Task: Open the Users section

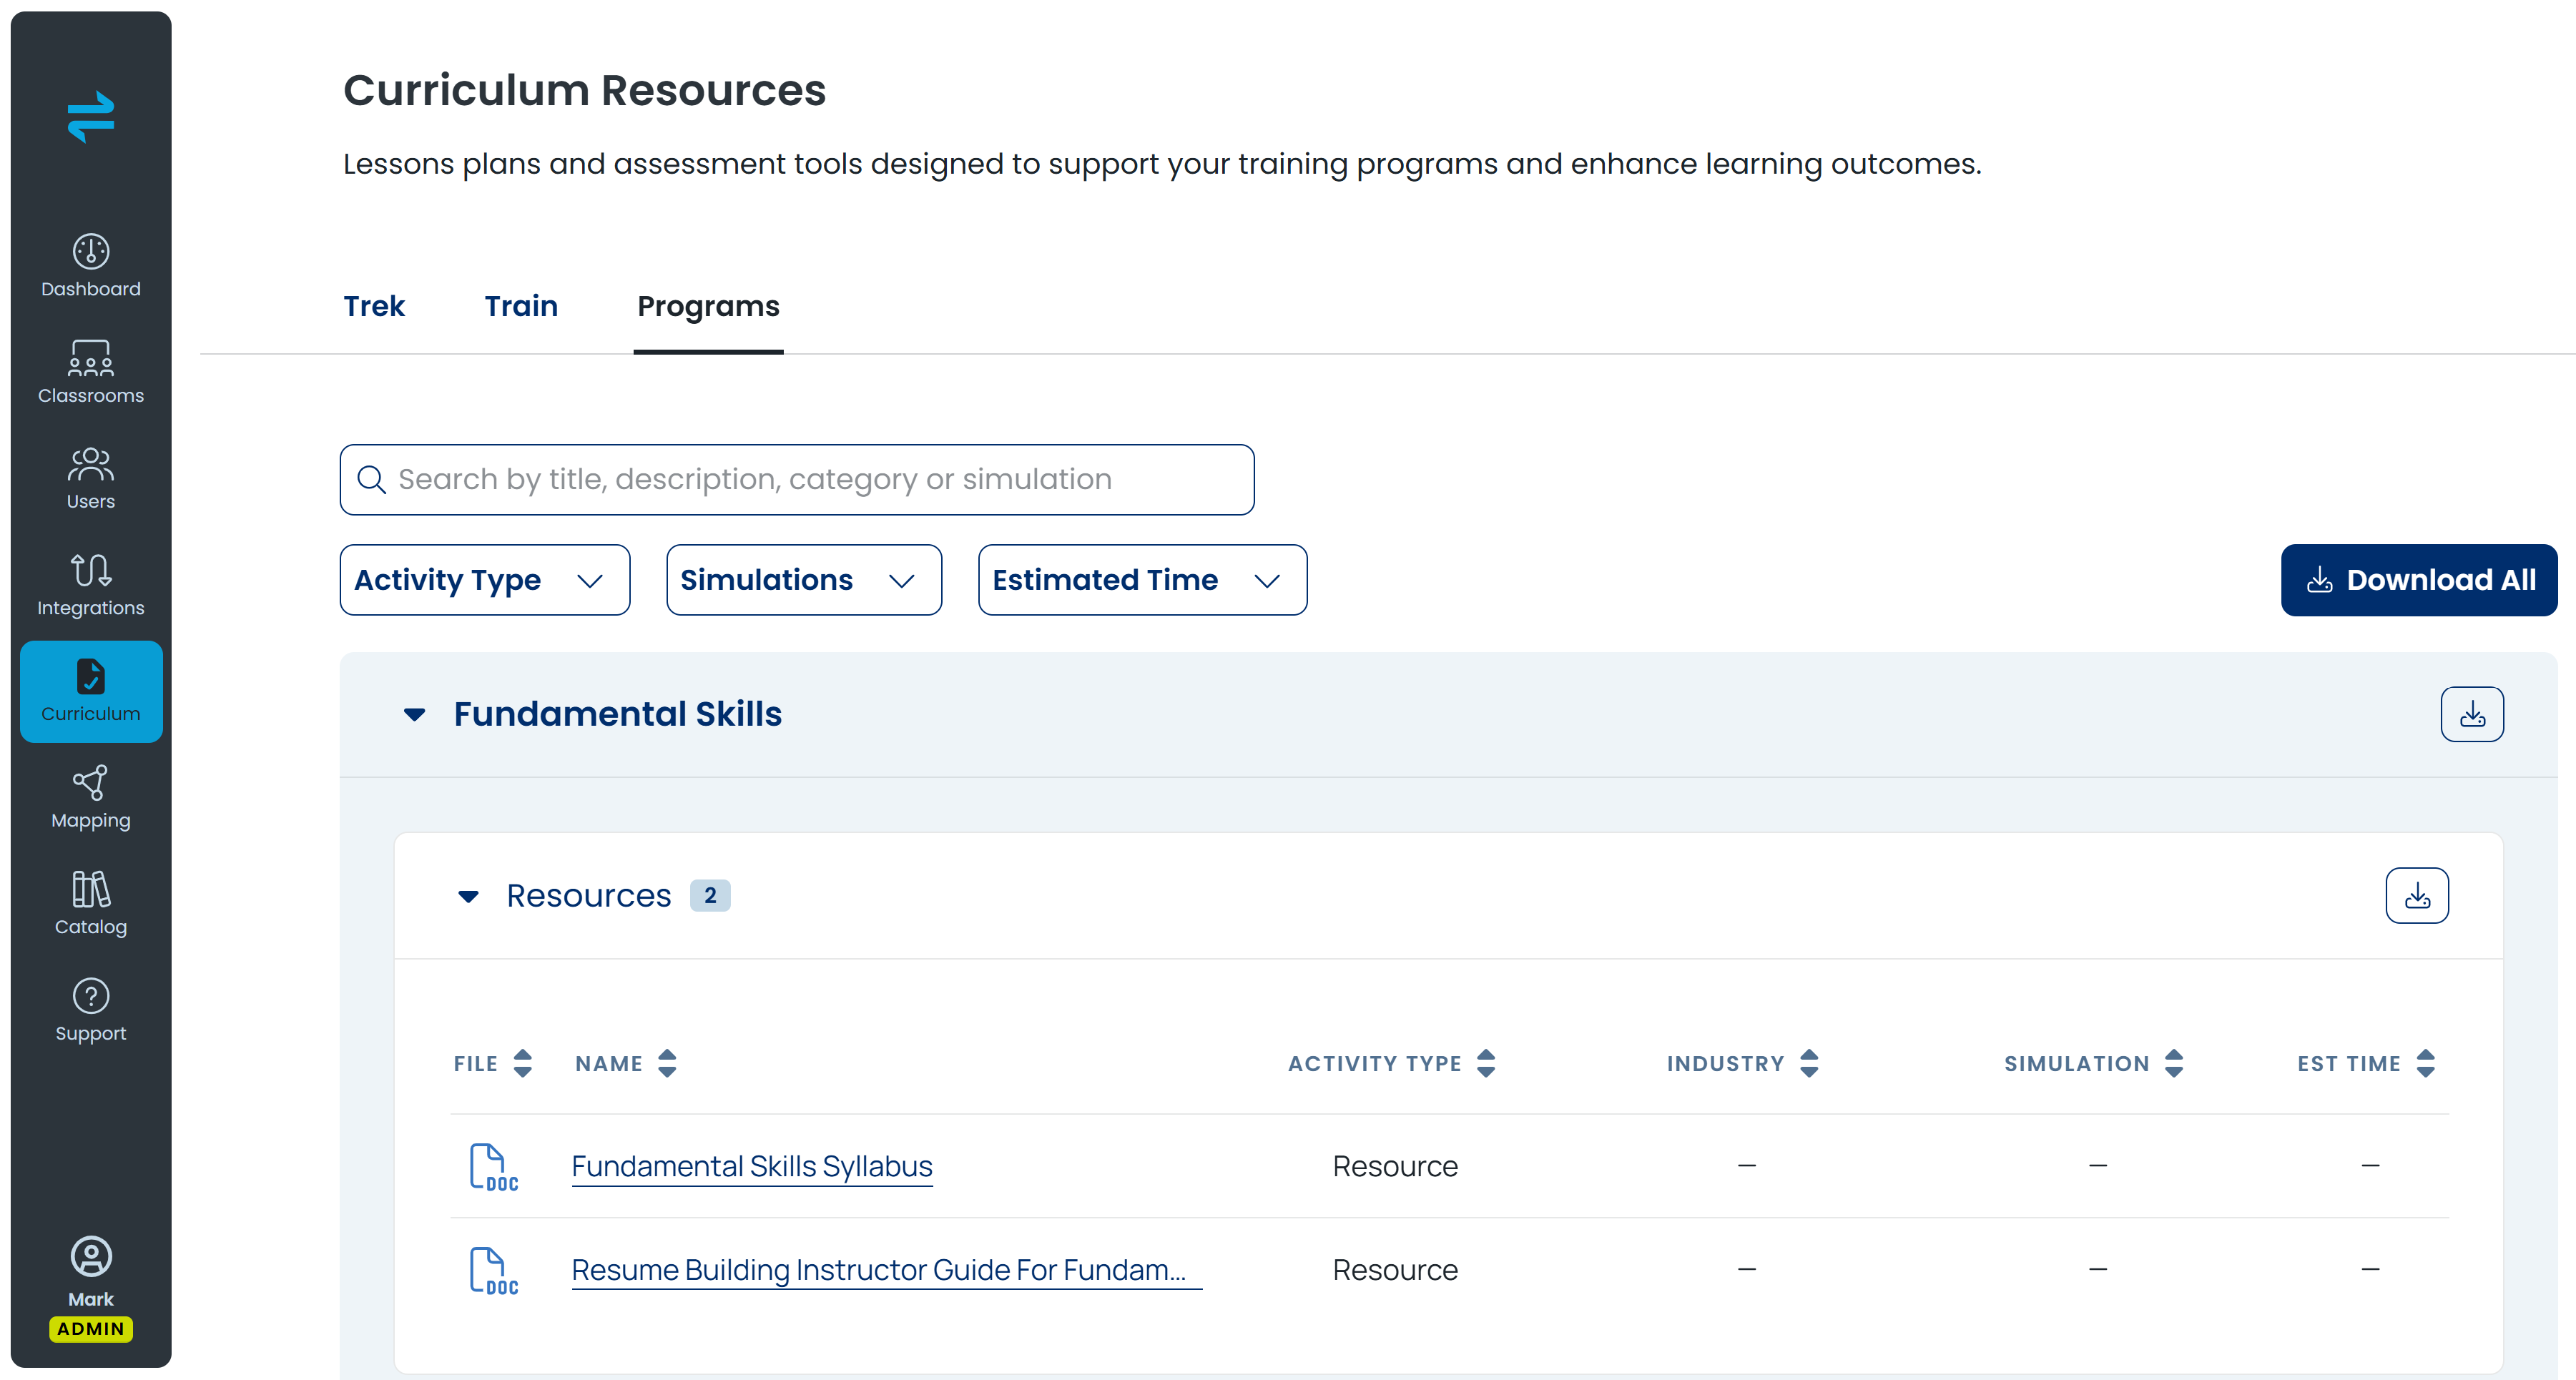Action: click(x=91, y=479)
